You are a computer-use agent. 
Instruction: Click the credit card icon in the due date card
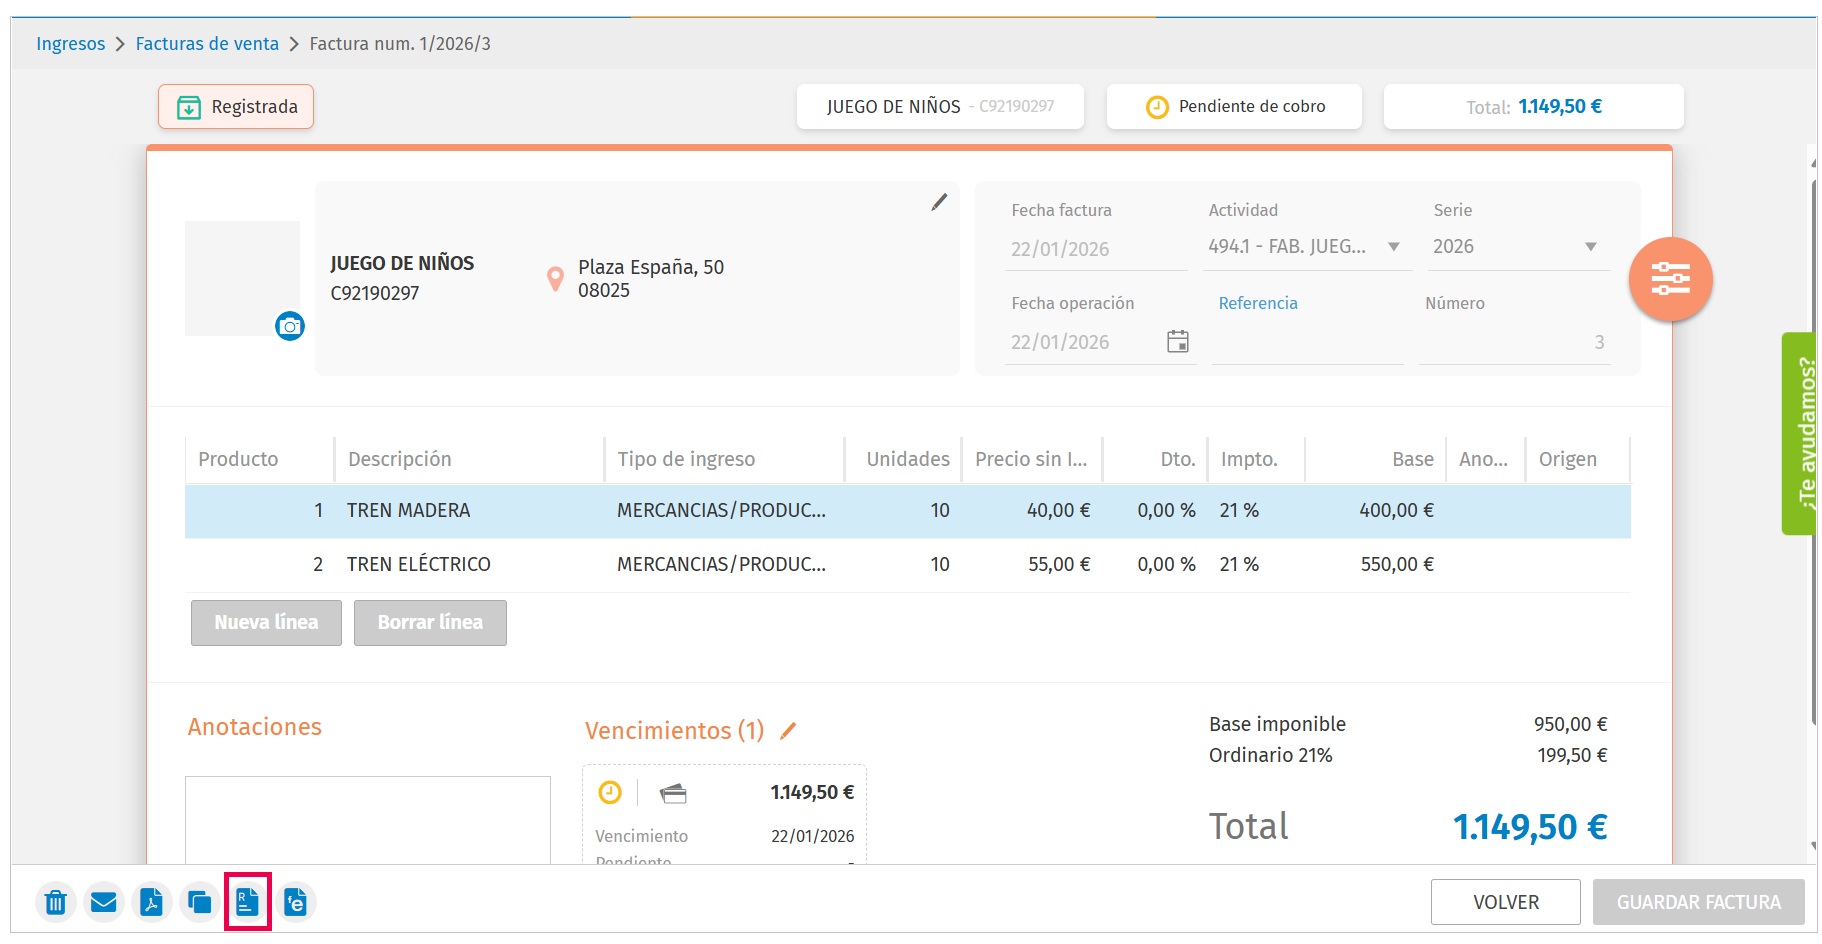pyautogui.click(x=673, y=794)
